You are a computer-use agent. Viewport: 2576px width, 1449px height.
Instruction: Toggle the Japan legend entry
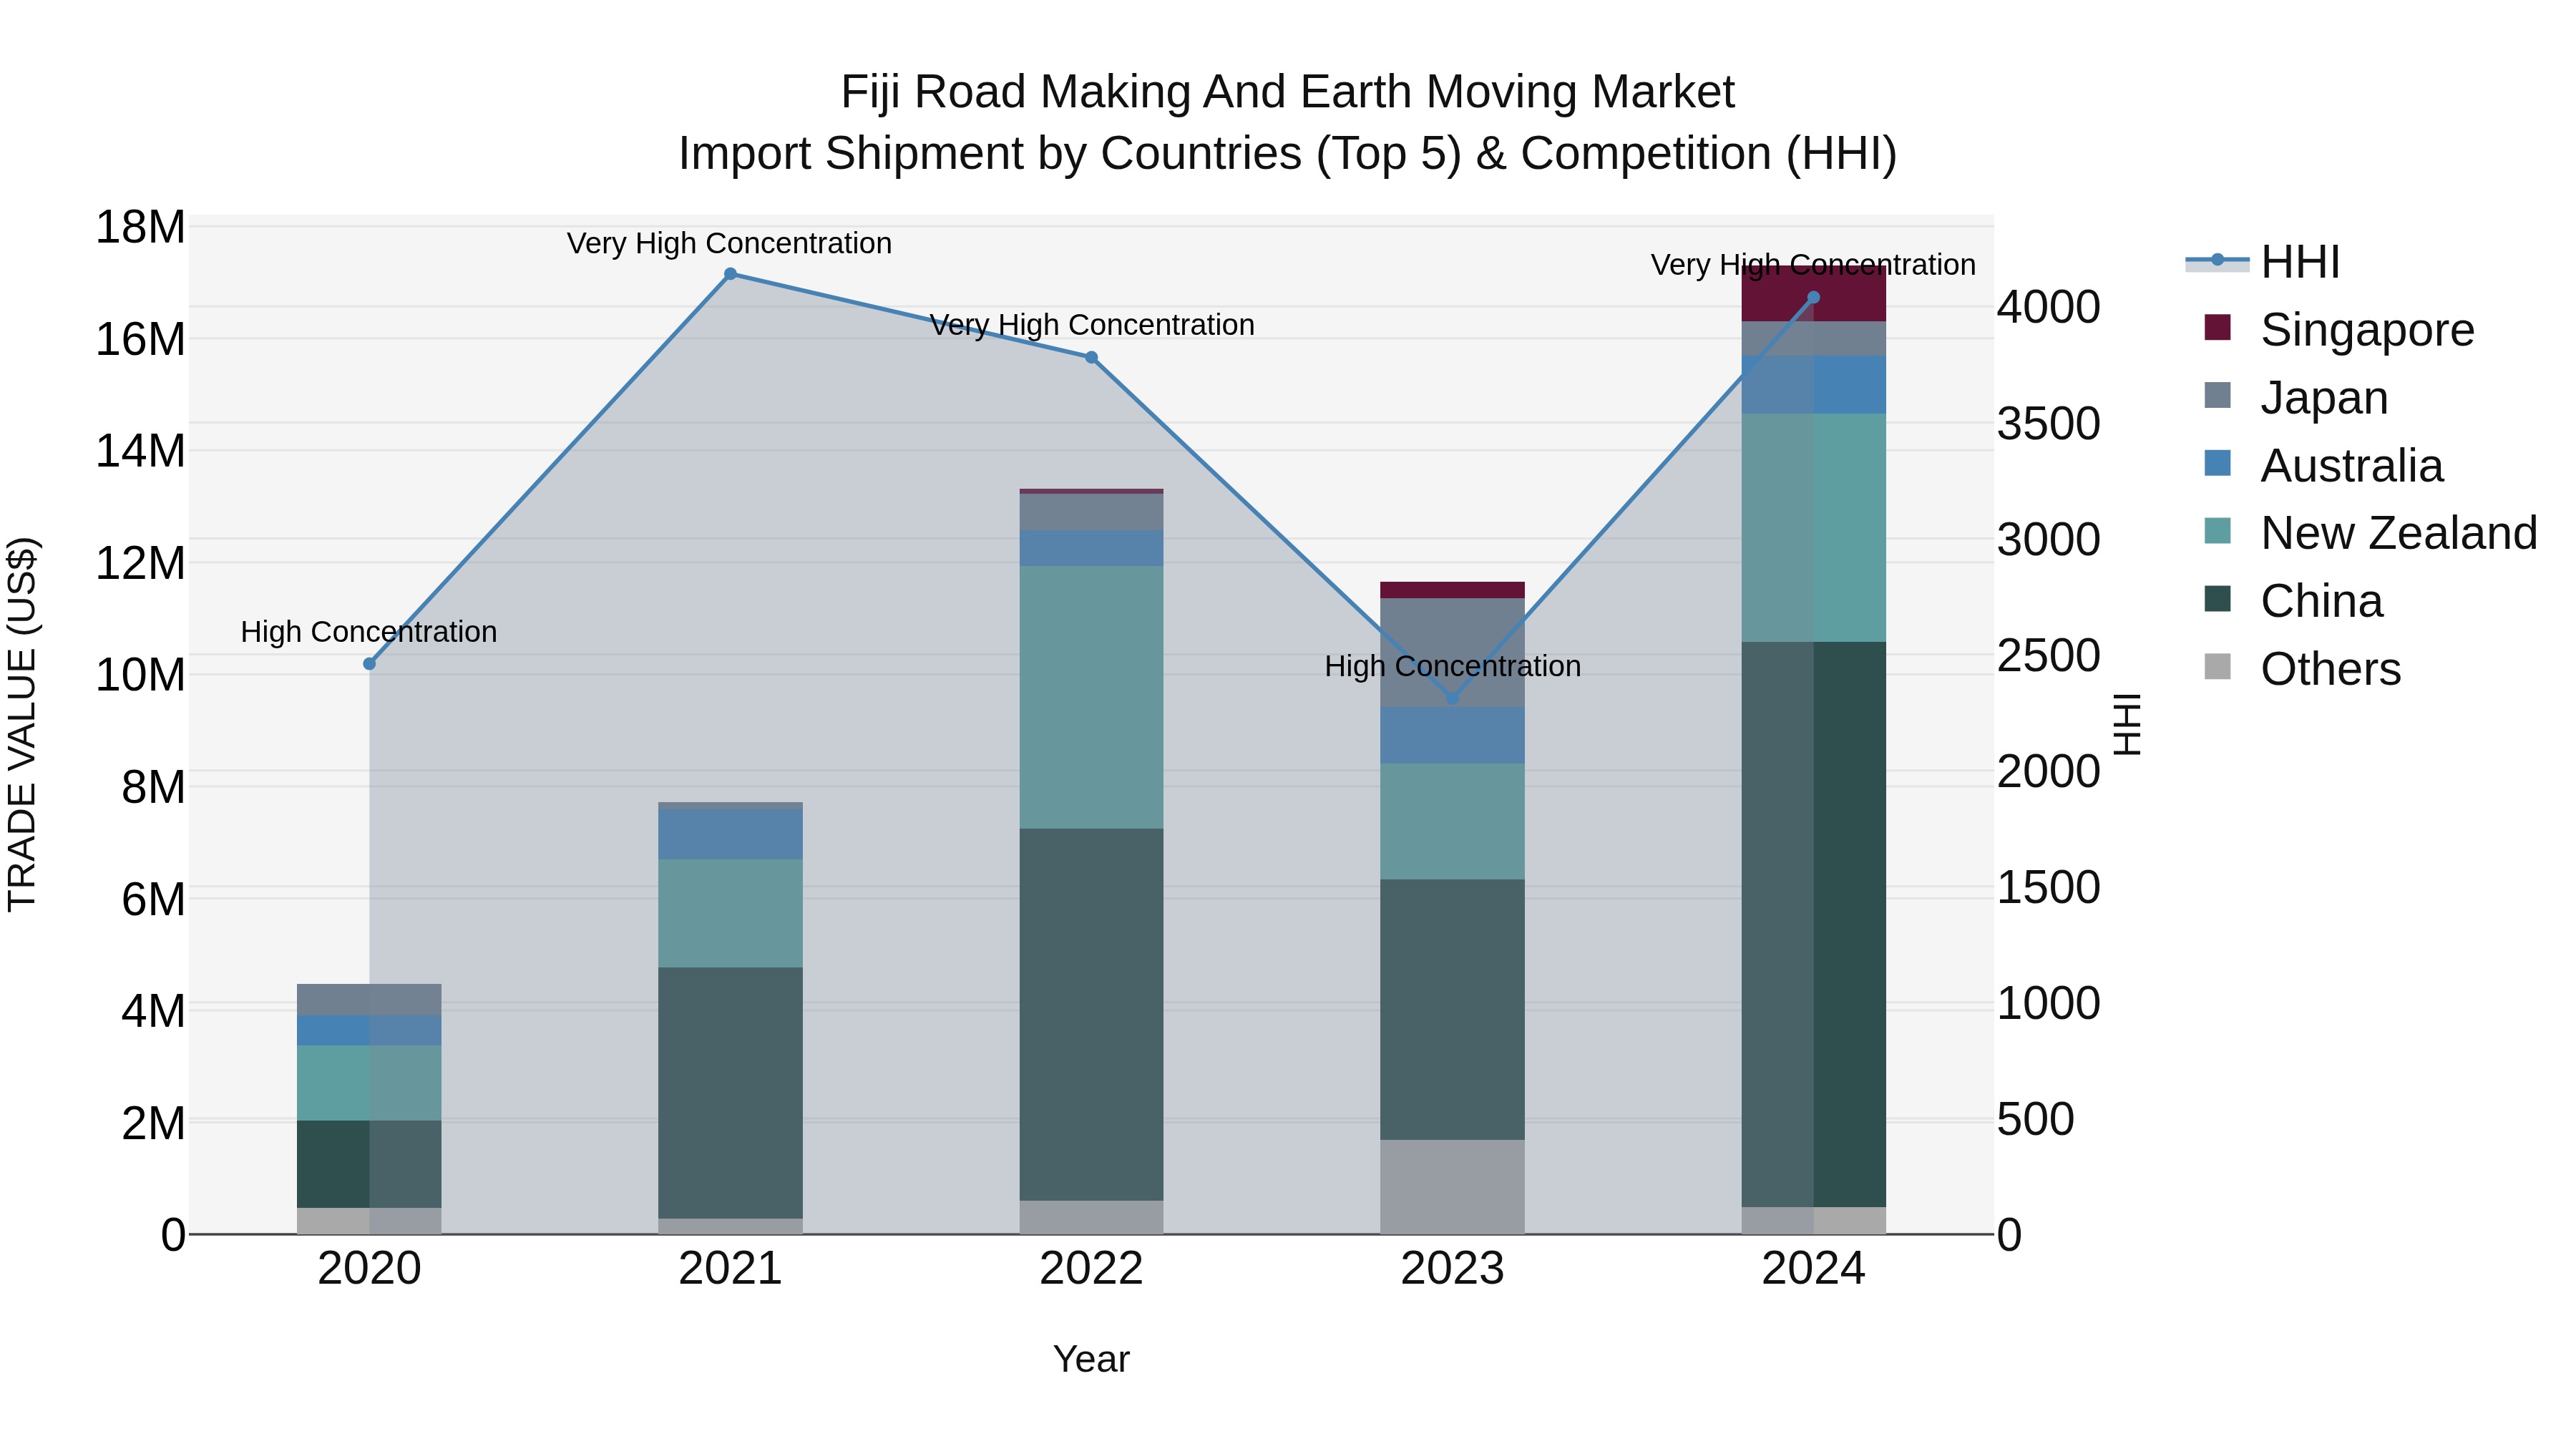click(2296, 397)
